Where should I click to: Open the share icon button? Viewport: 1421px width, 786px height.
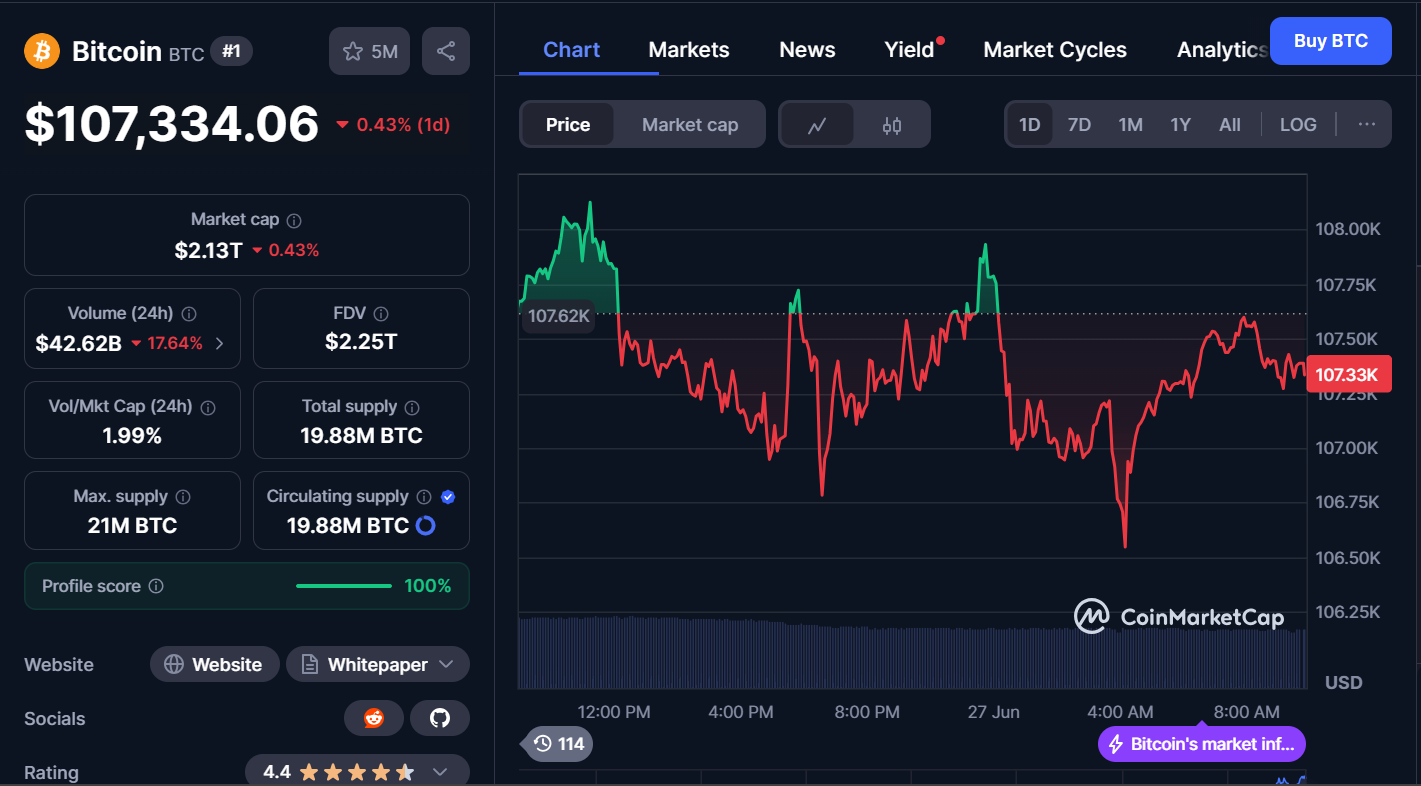(x=446, y=51)
